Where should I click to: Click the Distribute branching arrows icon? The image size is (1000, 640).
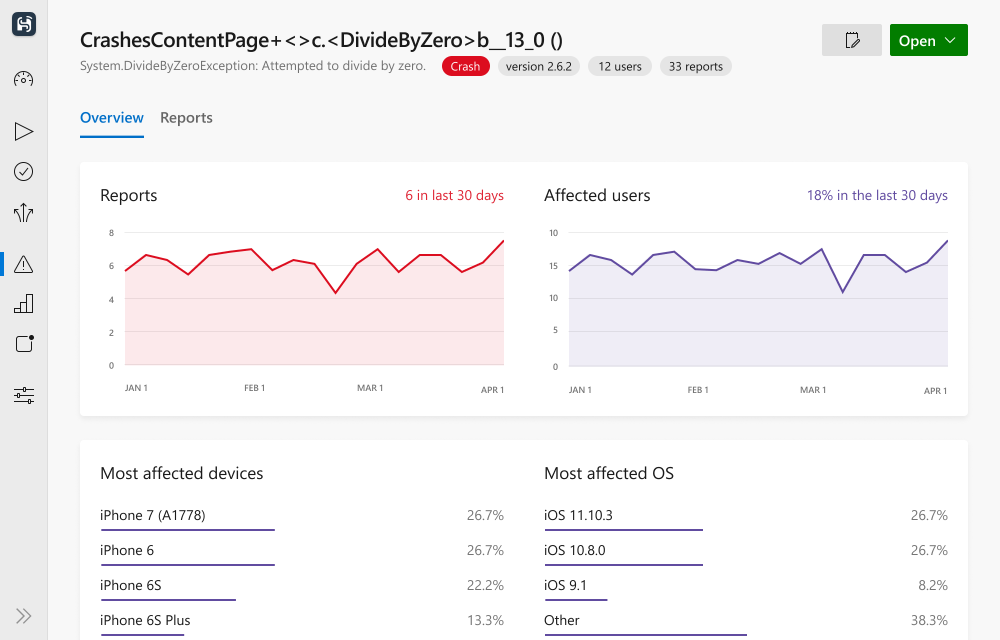pyautogui.click(x=23, y=213)
